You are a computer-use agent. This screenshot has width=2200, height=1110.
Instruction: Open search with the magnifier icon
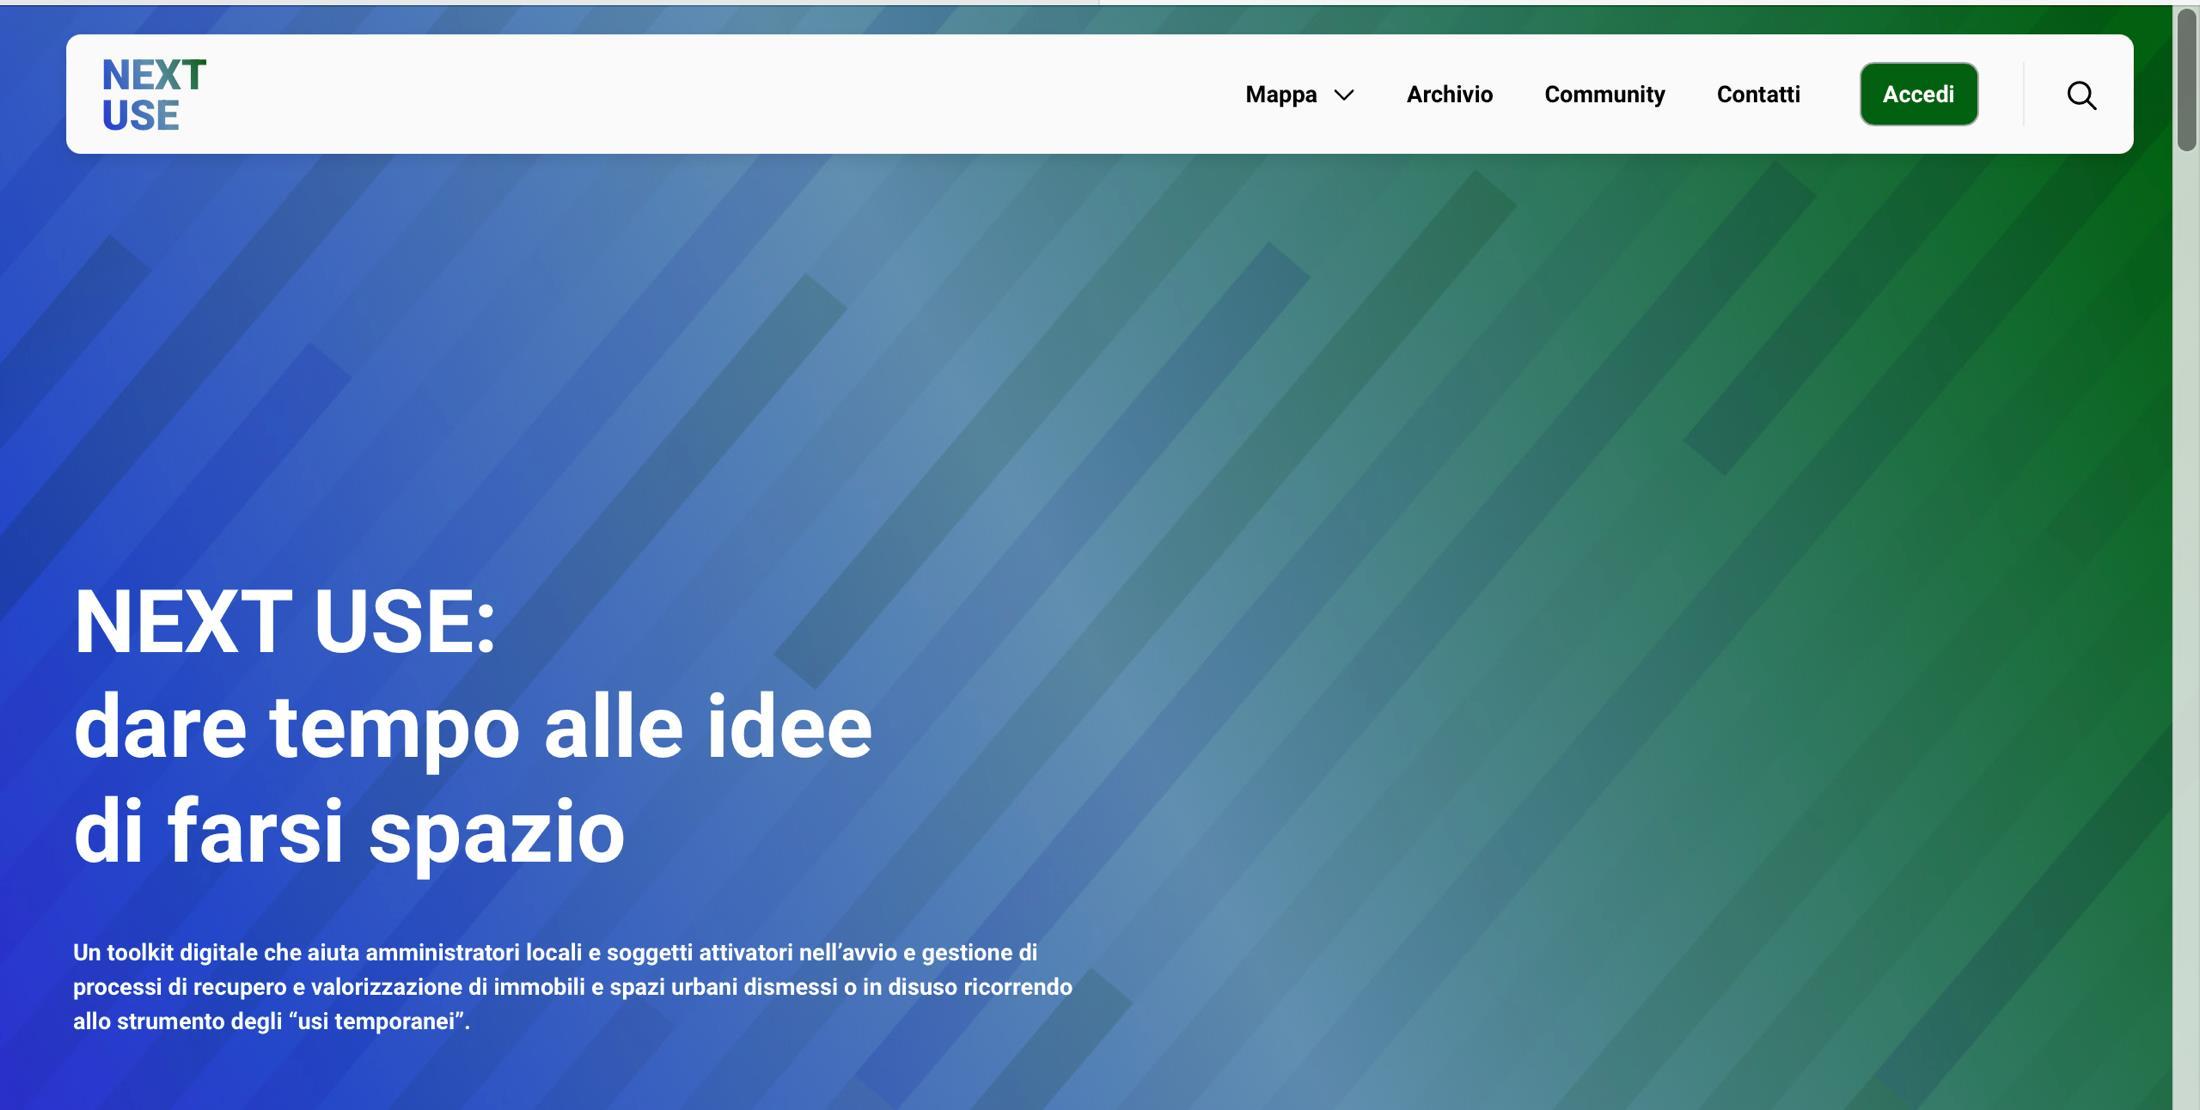click(x=2081, y=95)
